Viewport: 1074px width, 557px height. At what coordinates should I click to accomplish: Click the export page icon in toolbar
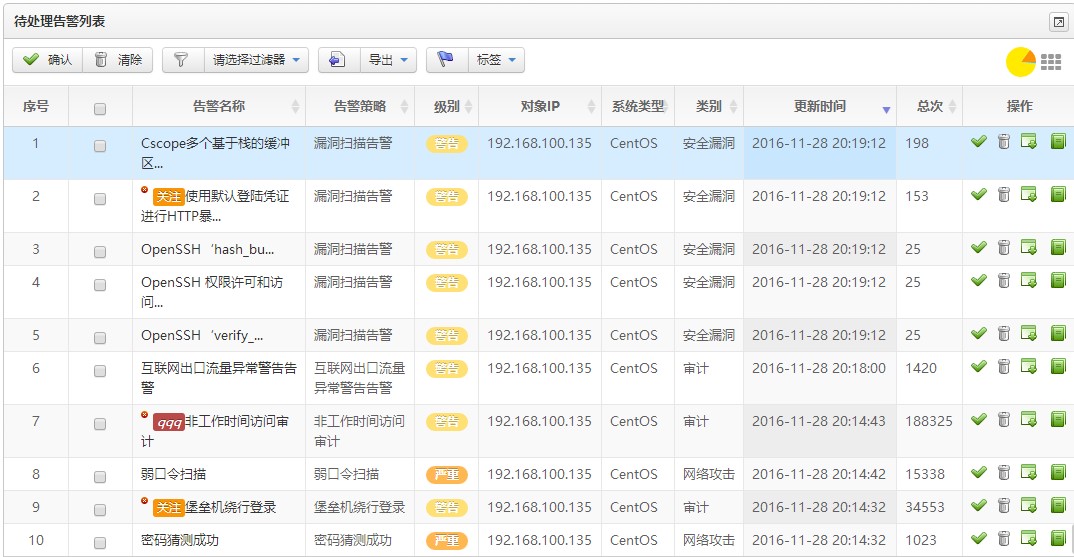[x=337, y=60]
